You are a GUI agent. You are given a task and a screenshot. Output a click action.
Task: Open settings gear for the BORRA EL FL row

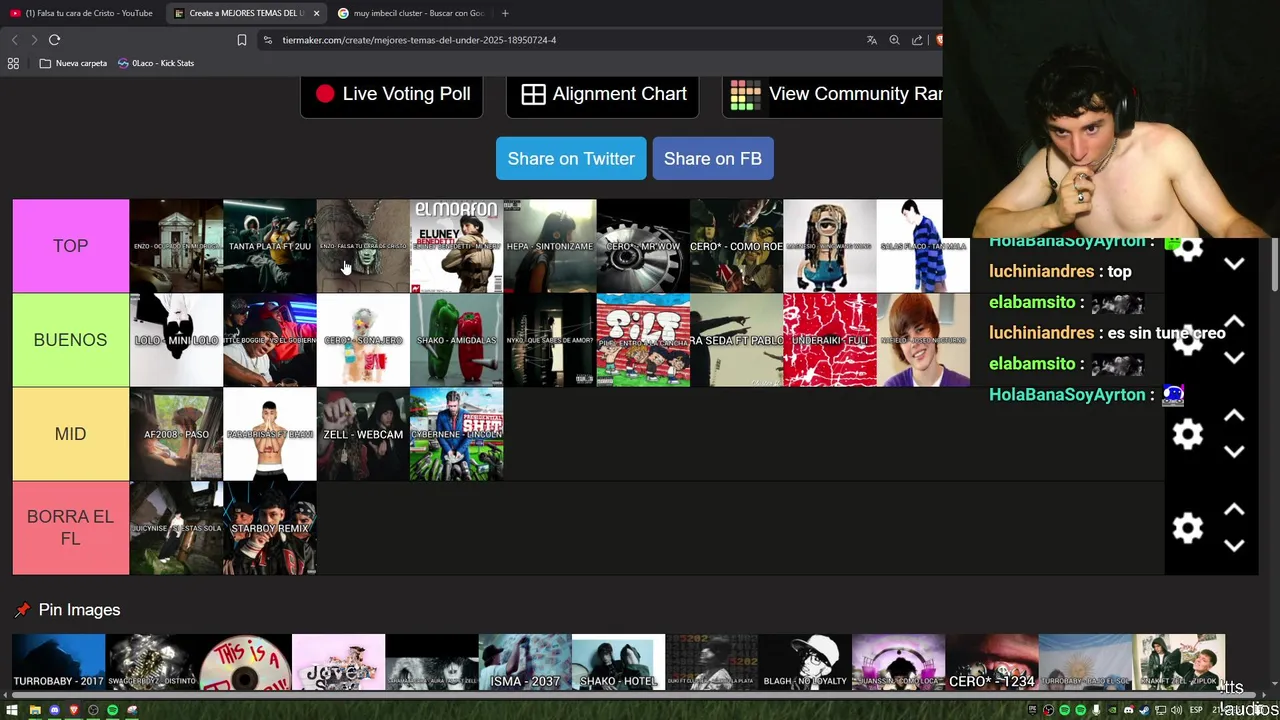tap(1187, 528)
